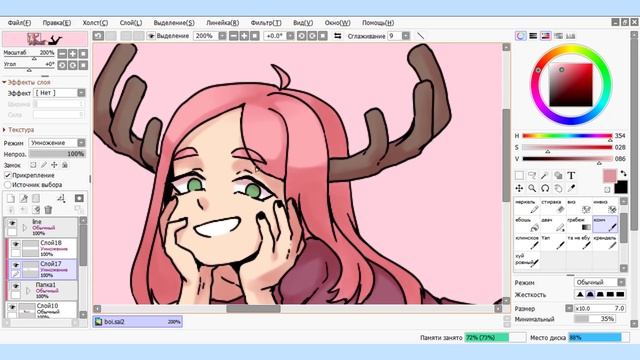
Task: Open the layer "Режим" Умножение dropdown
Action: (x=81, y=143)
